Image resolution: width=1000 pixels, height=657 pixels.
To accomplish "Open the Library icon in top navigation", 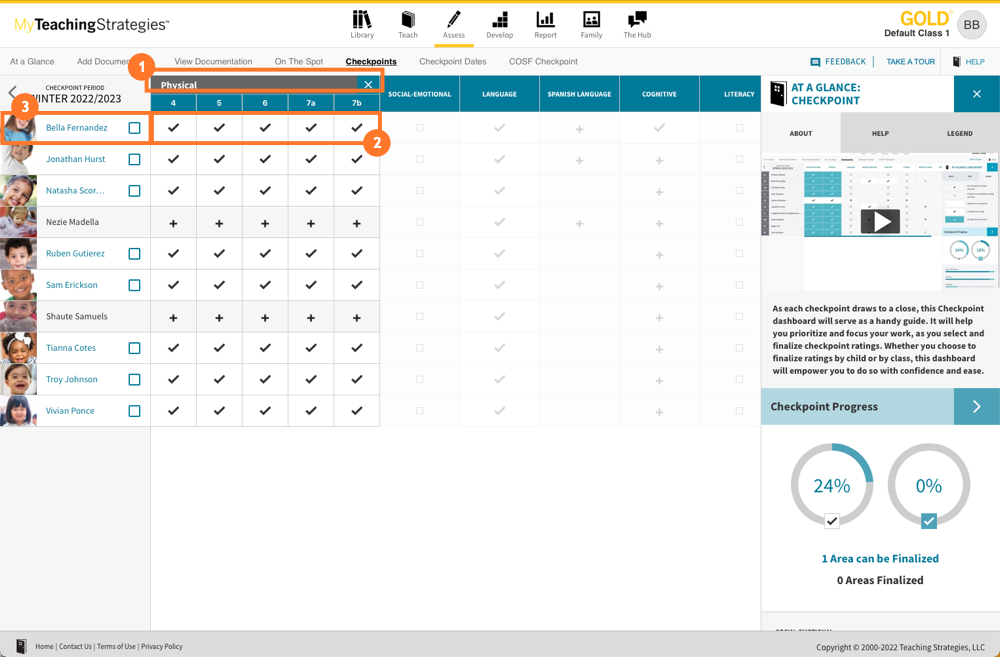I will tap(362, 20).
